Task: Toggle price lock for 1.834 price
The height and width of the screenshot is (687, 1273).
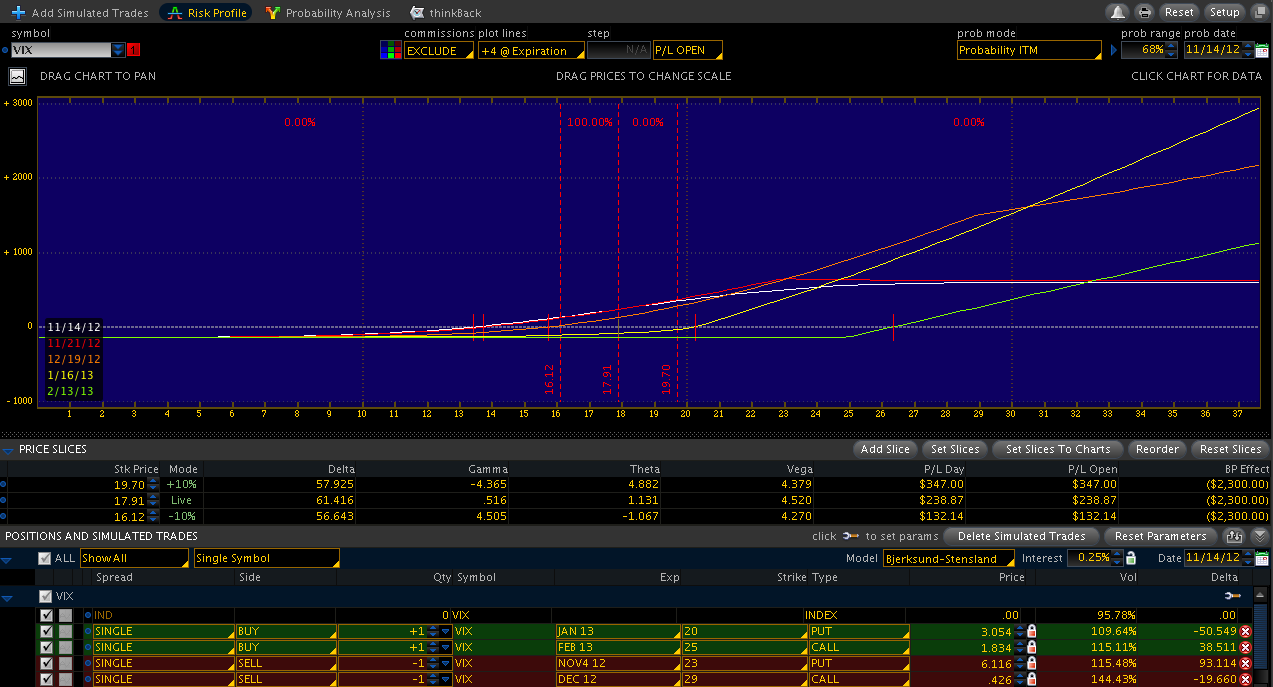Action: pos(1031,647)
